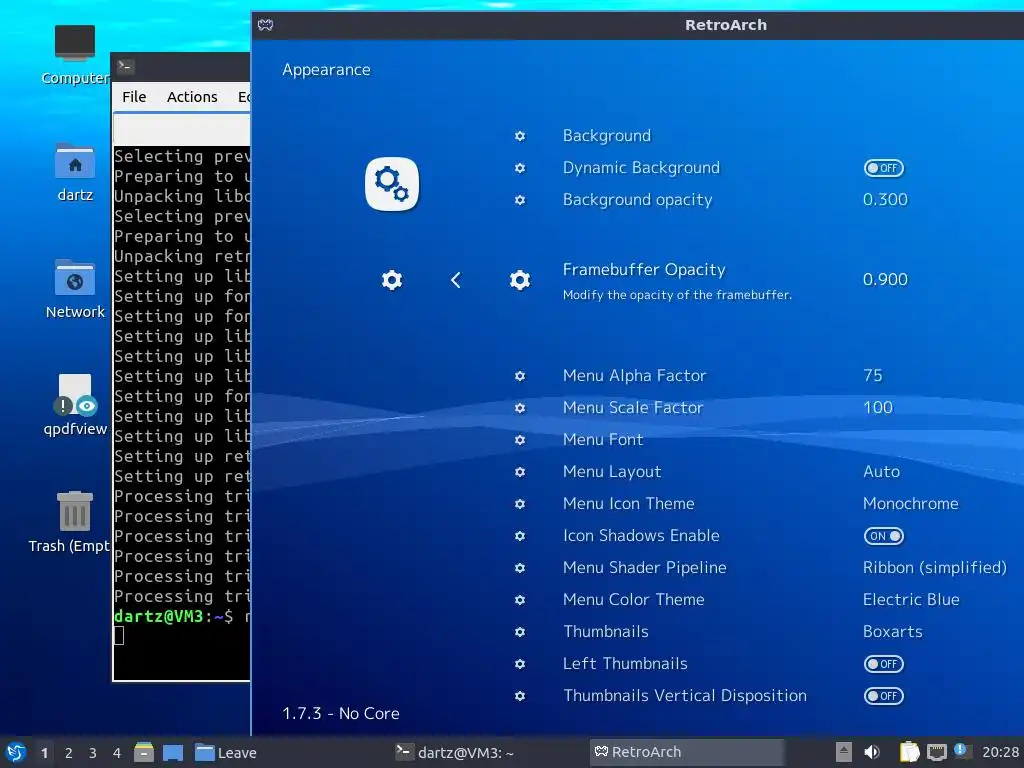Click the gear icon beside Menu Scale Factor

click(520, 408)
